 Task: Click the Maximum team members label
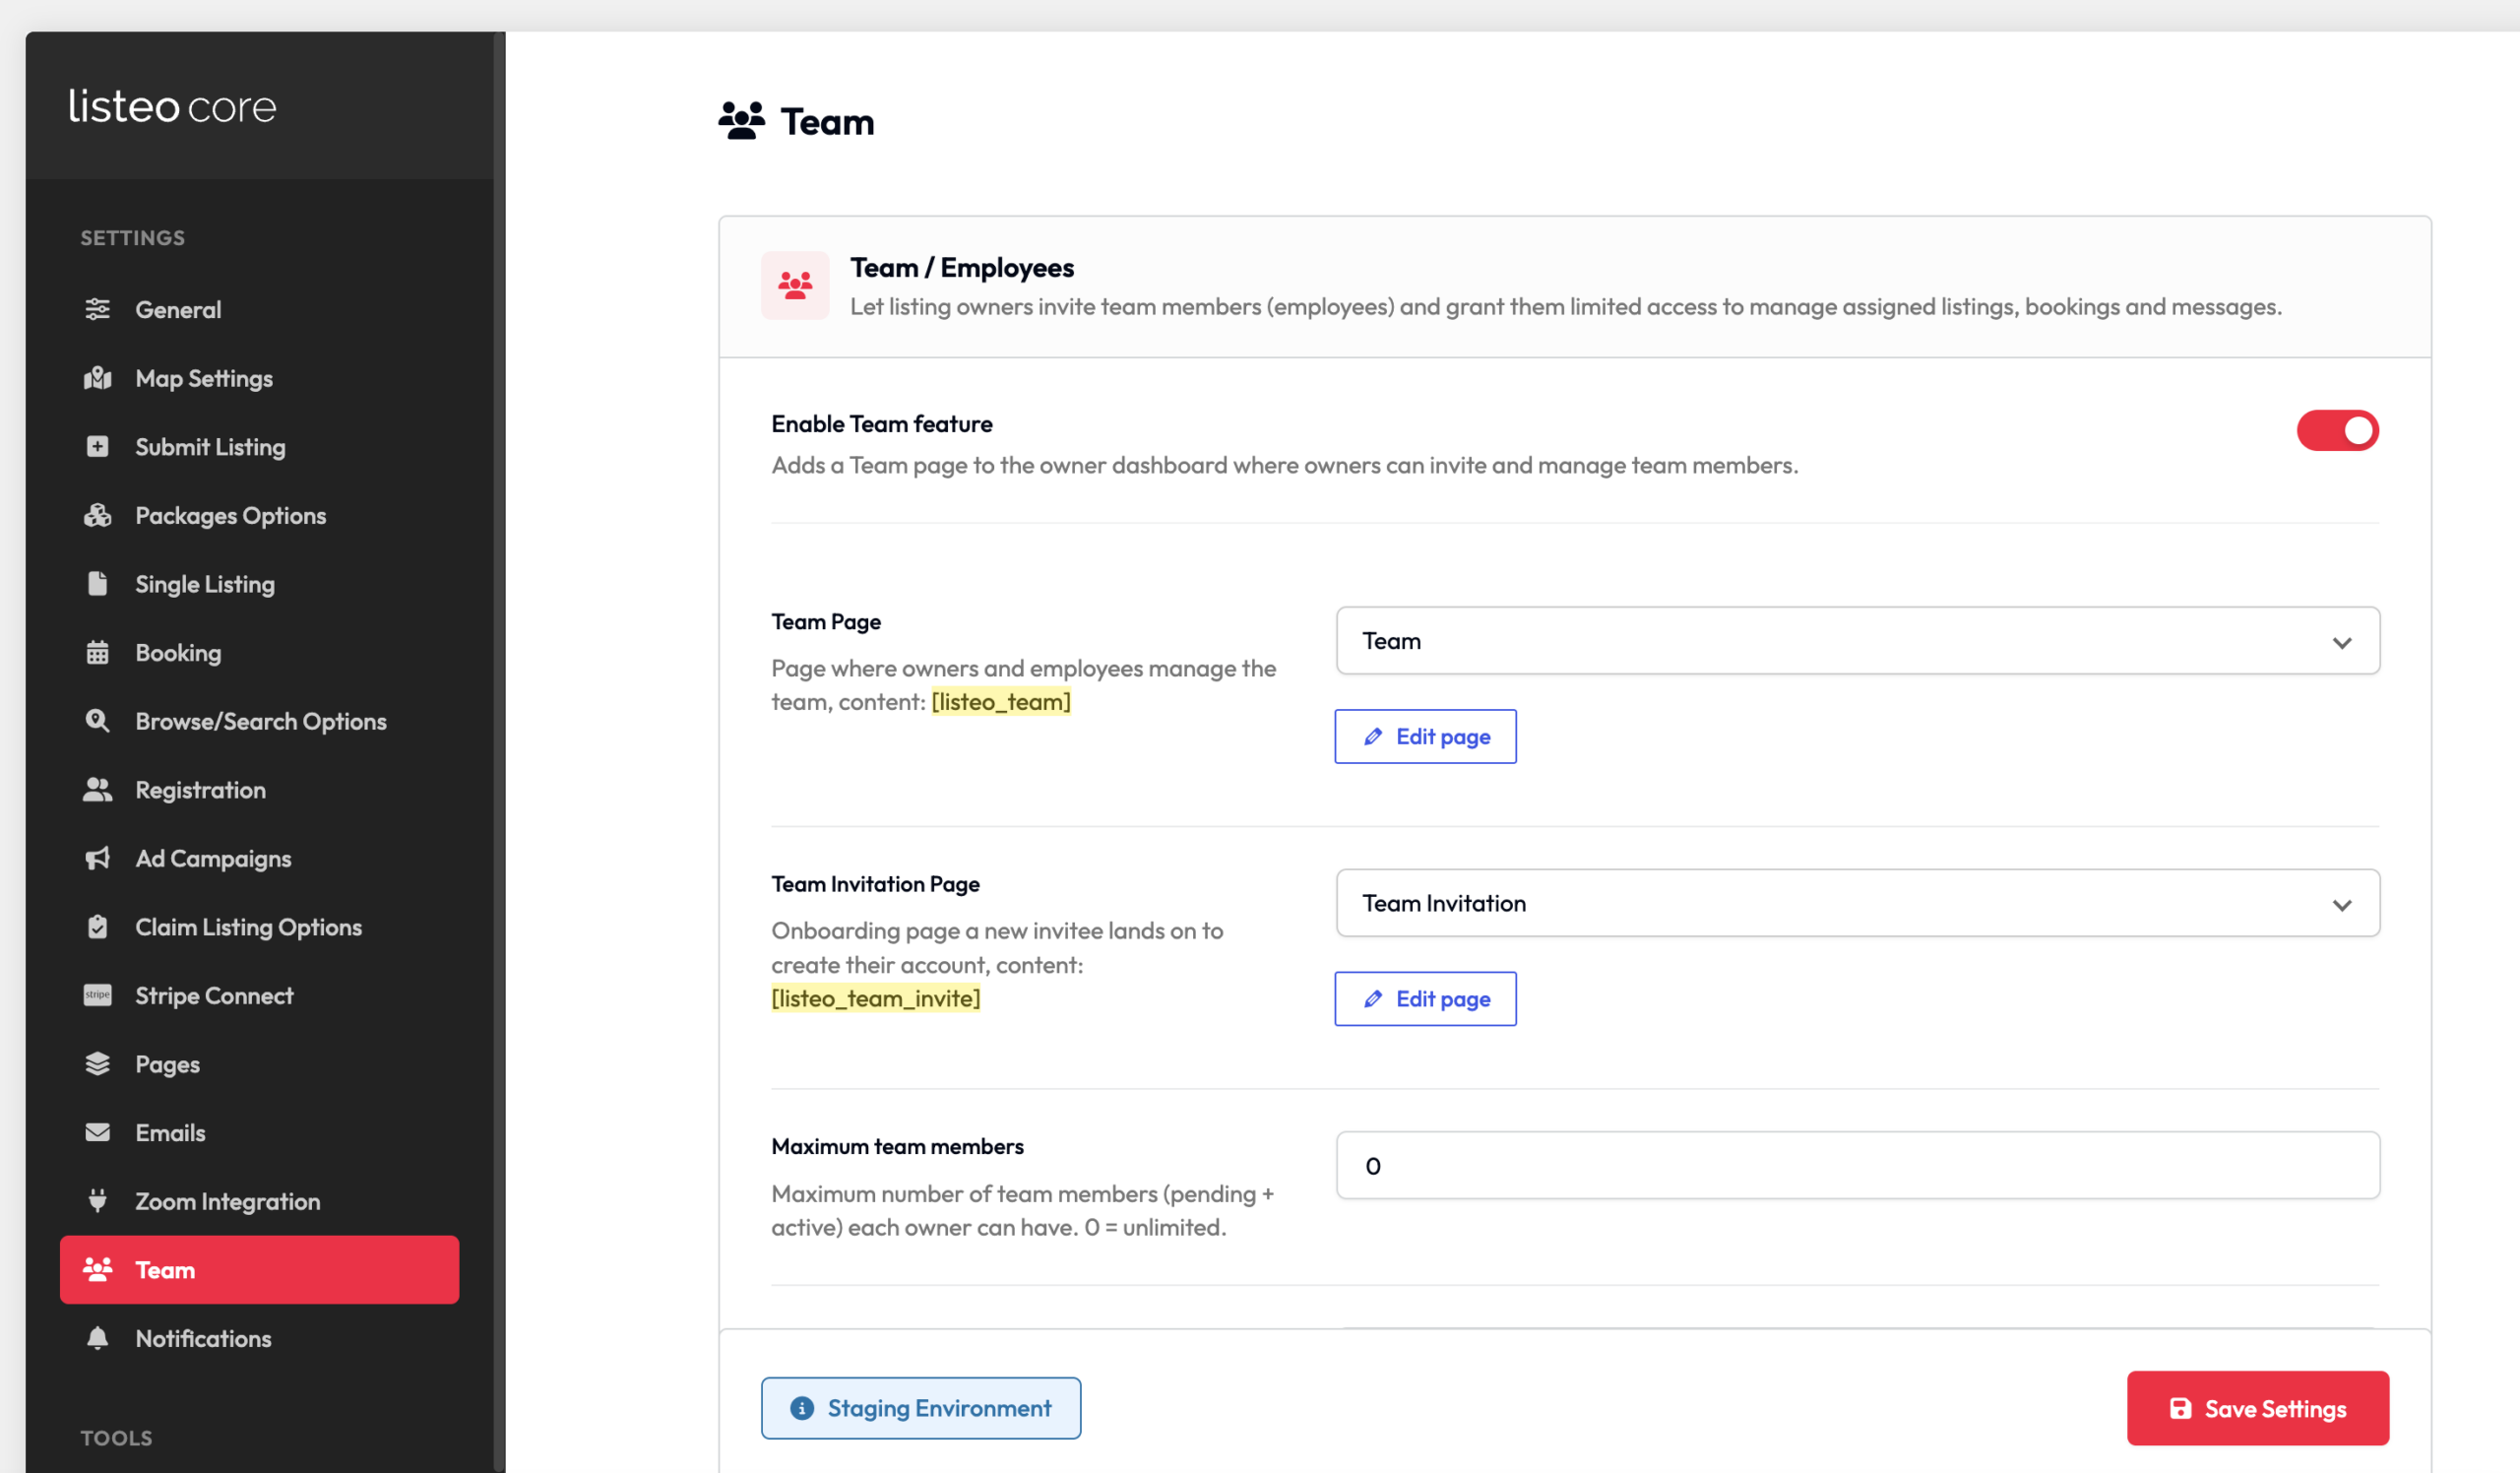[897, 1145]
